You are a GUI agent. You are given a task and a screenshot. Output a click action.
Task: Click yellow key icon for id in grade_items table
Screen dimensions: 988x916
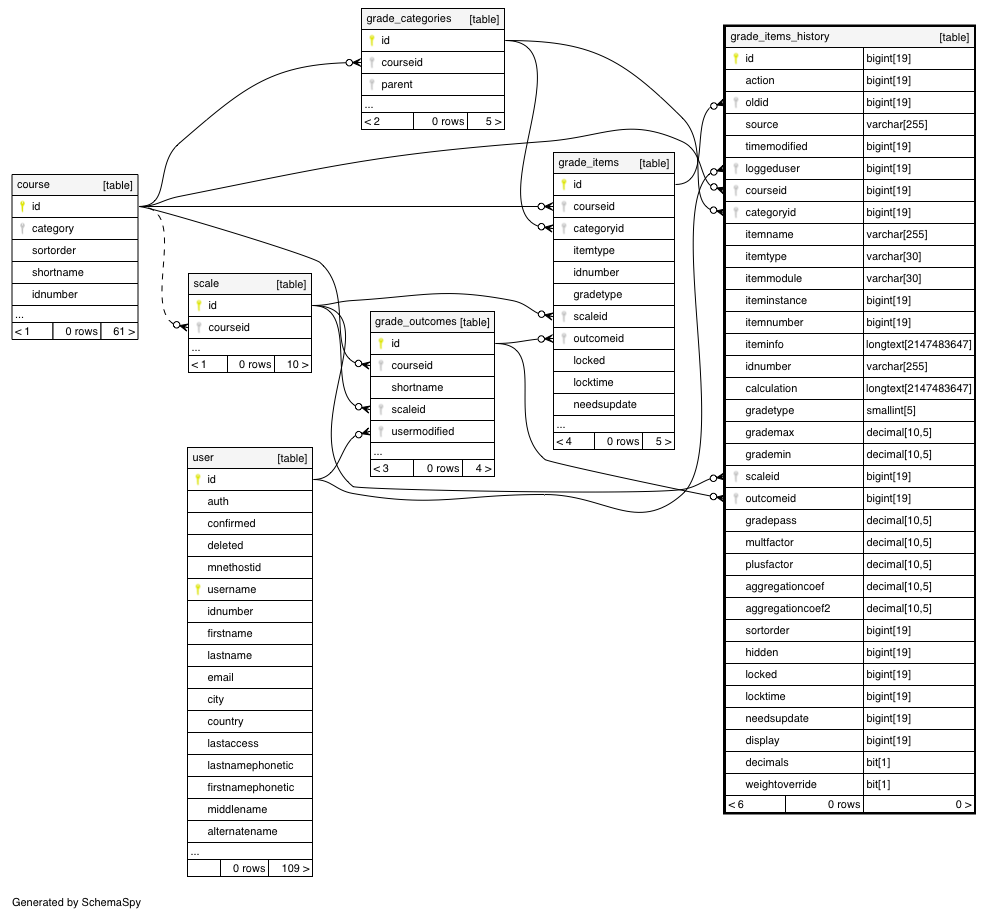(564, 185)
